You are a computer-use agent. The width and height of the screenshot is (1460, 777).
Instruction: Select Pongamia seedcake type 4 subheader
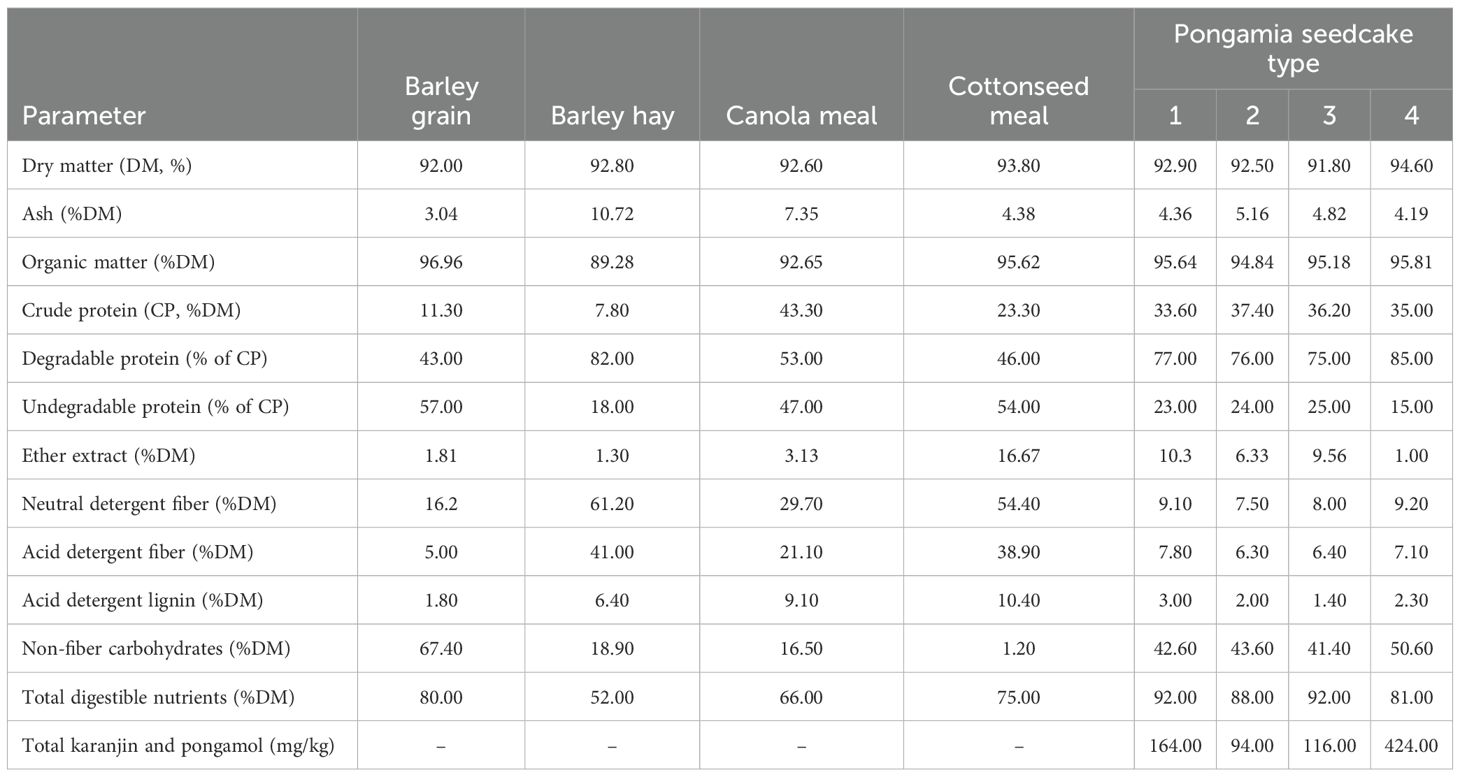[x=1411, y=116]
